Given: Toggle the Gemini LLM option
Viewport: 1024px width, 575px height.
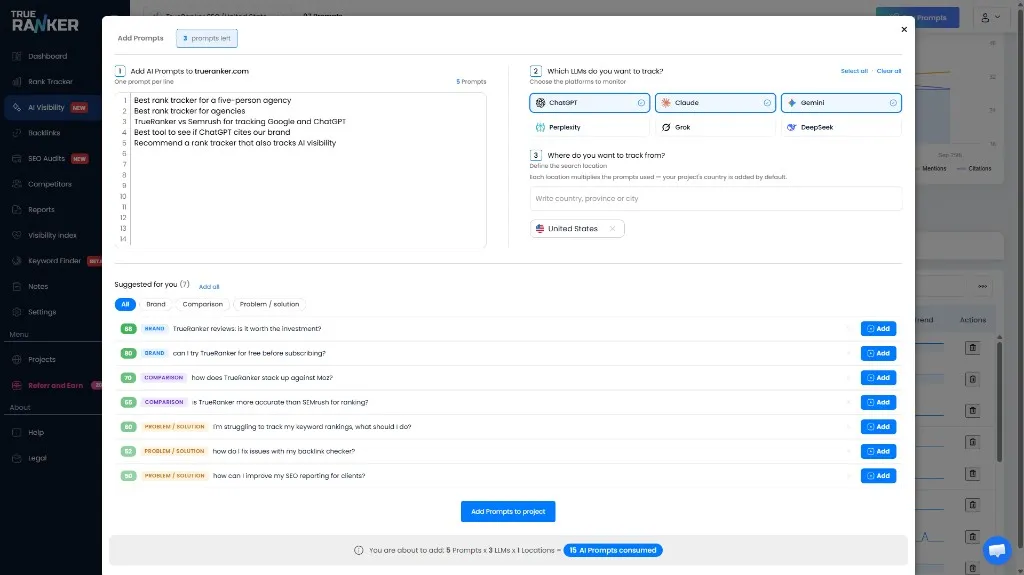Looking at the screenshot, I should pyautogui.click(x=841, y=103).
